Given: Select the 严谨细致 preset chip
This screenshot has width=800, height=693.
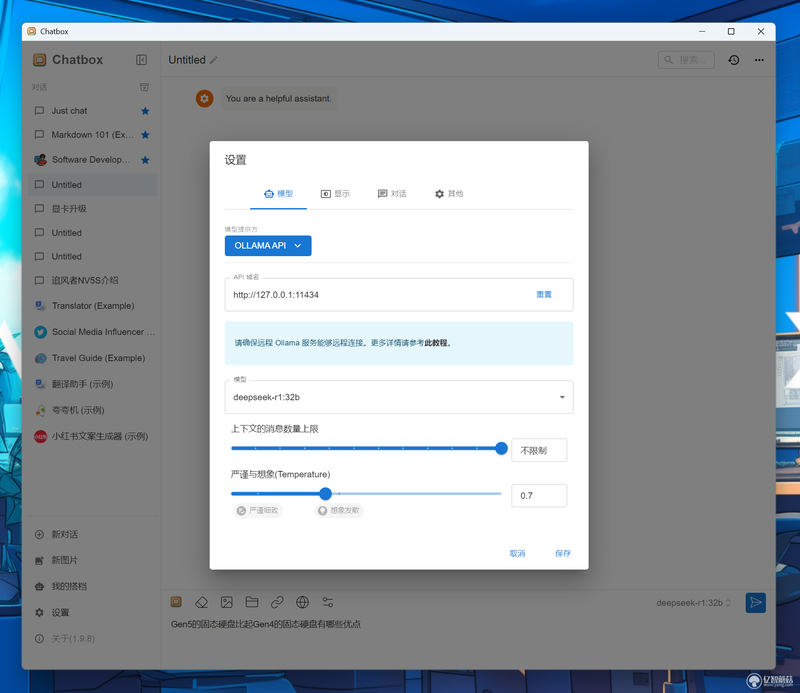Looking at the screenshot, I should click(x=258, y=510).
